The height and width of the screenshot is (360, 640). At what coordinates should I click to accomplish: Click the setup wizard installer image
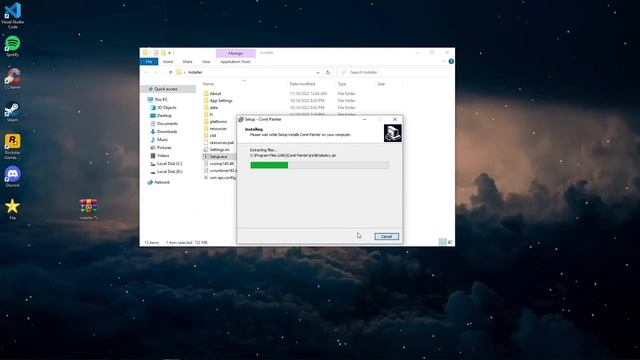coord(393,133)
